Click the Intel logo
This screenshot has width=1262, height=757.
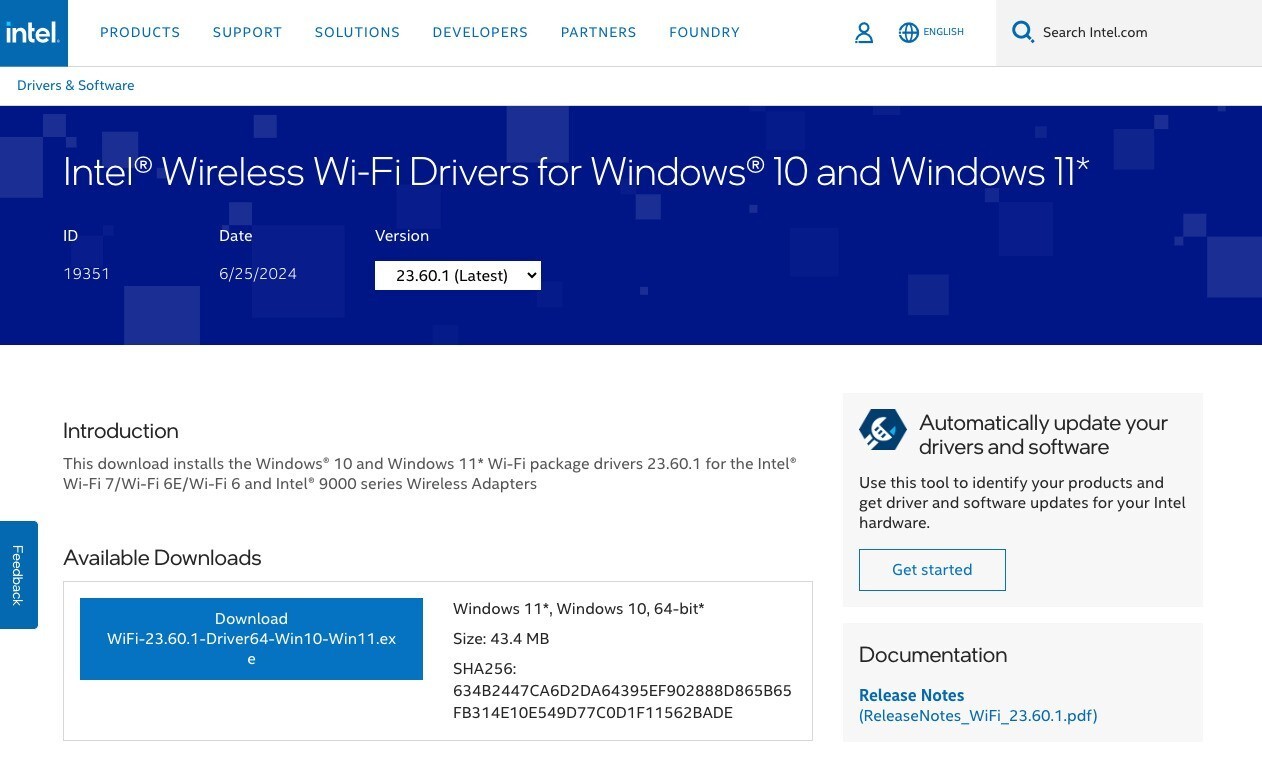[33, 32]
